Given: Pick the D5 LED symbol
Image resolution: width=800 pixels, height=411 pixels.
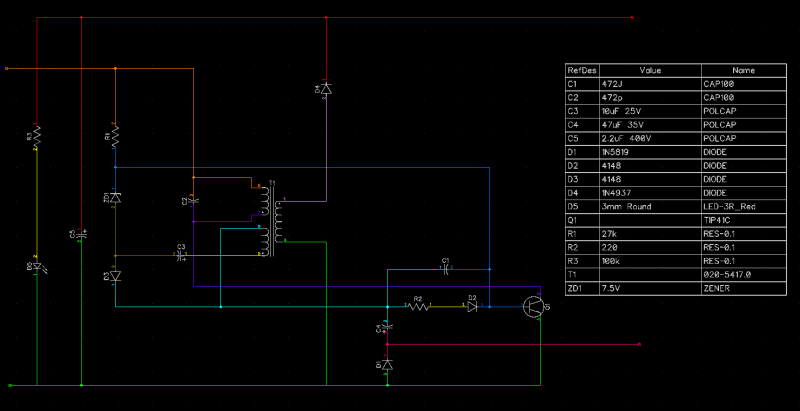Looking at the screenshot, I should click(37, 266).
